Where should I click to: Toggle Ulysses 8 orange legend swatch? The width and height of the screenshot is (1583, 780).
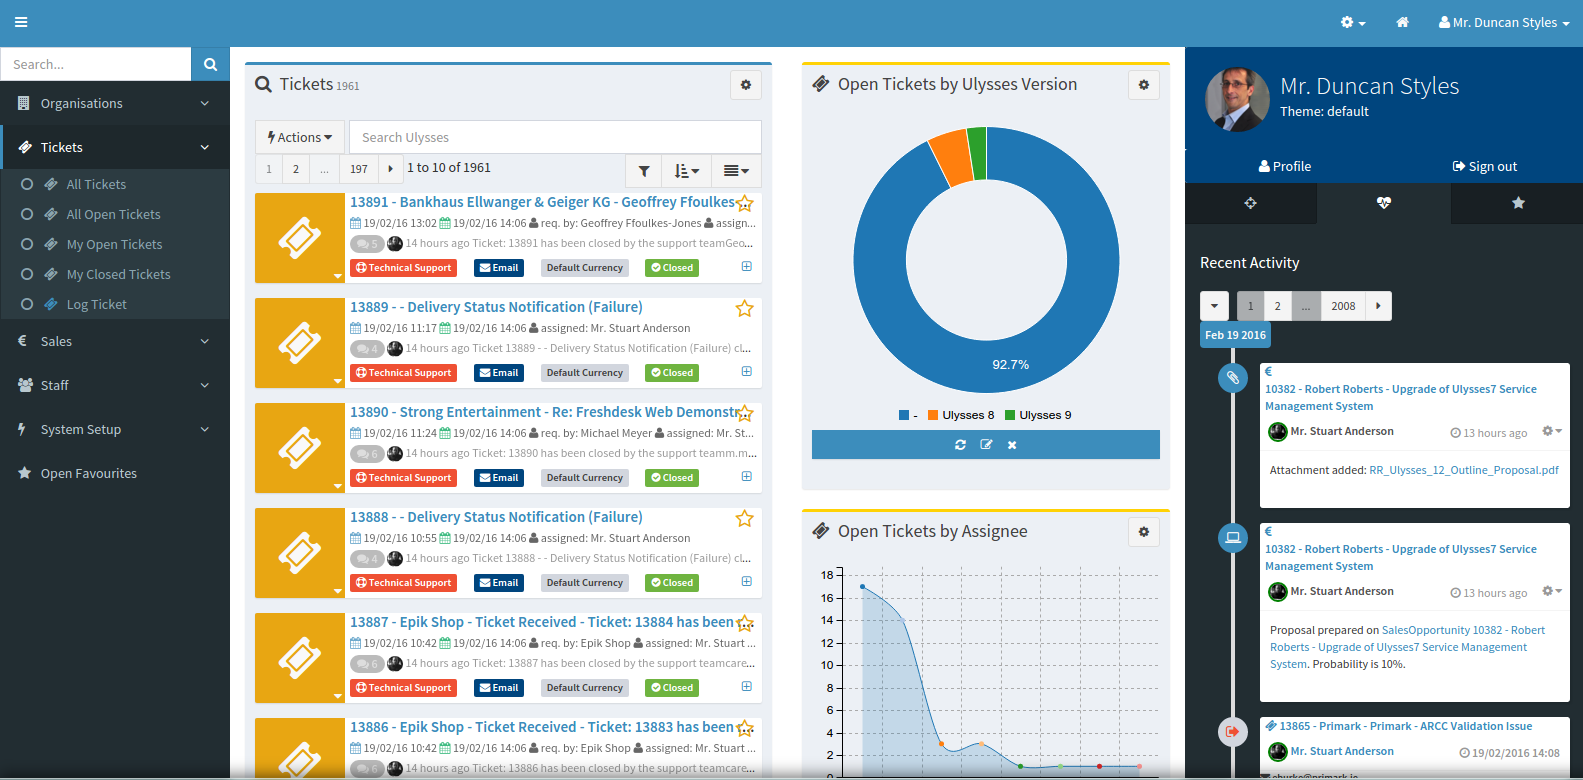pyautogui.click(x=932, y=415)
